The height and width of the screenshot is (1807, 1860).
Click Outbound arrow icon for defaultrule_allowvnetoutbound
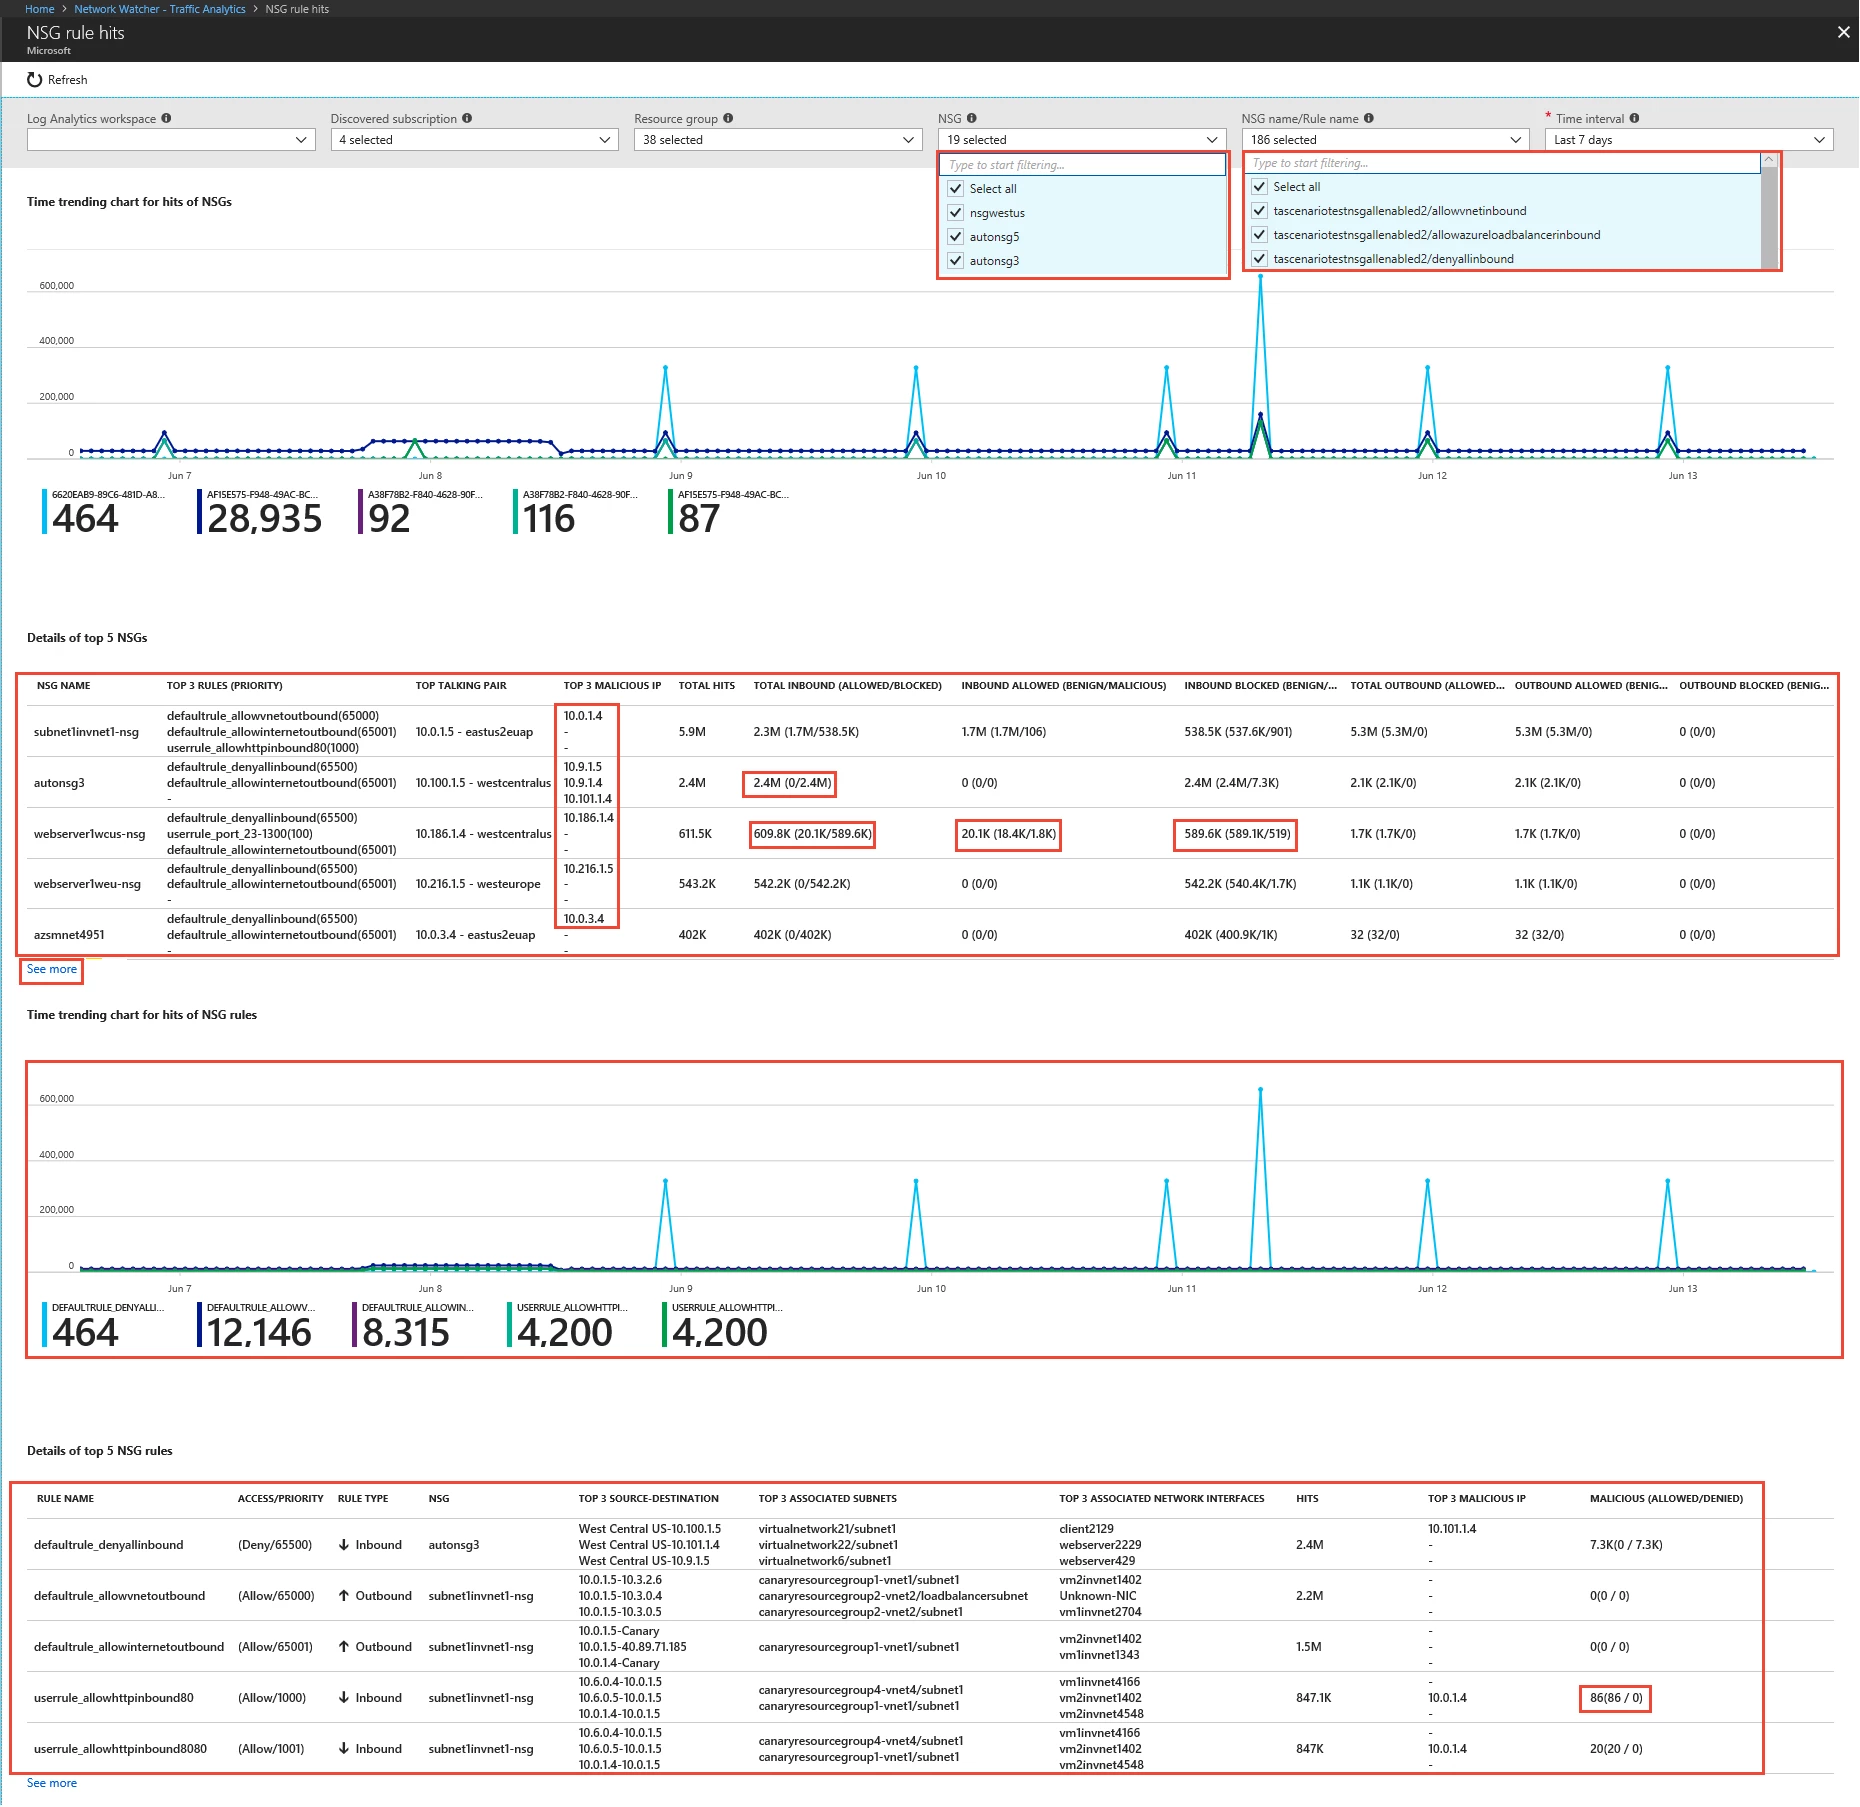[344, 1596]
